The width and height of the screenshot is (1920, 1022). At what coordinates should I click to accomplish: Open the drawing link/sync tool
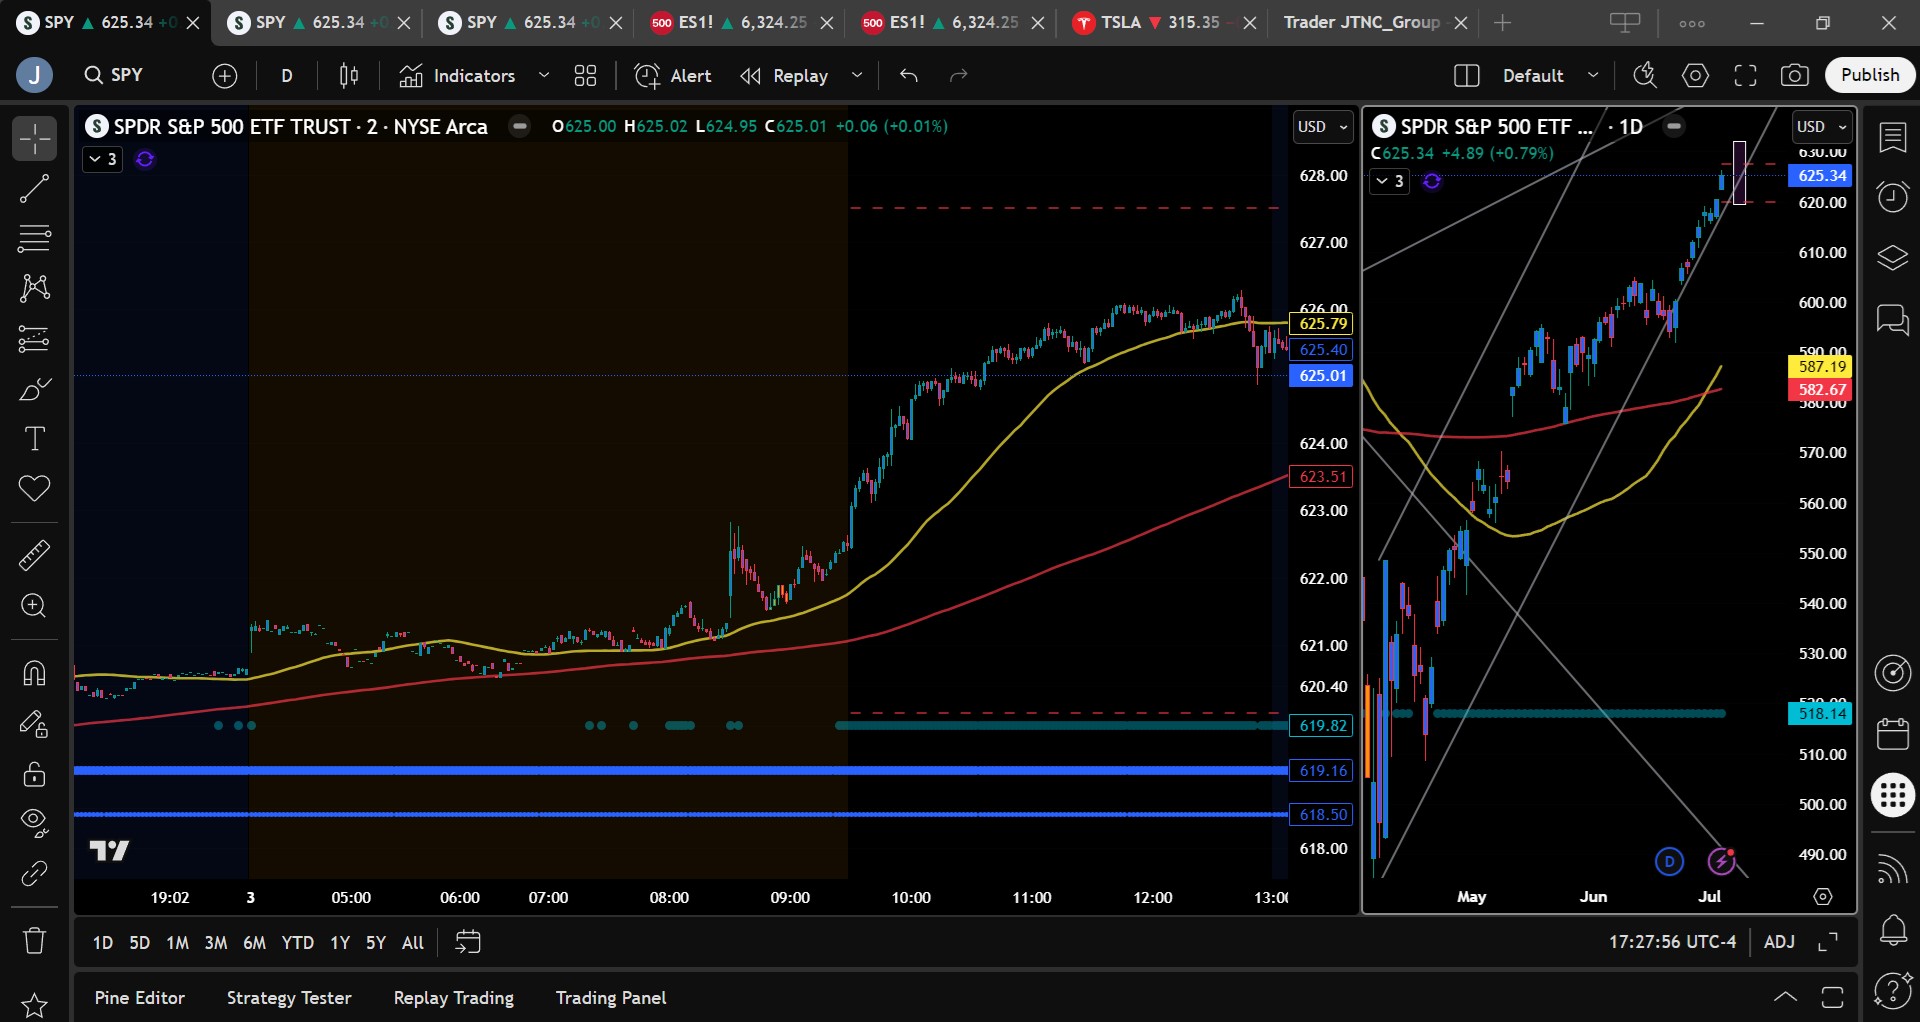click(x=34, y=874)
